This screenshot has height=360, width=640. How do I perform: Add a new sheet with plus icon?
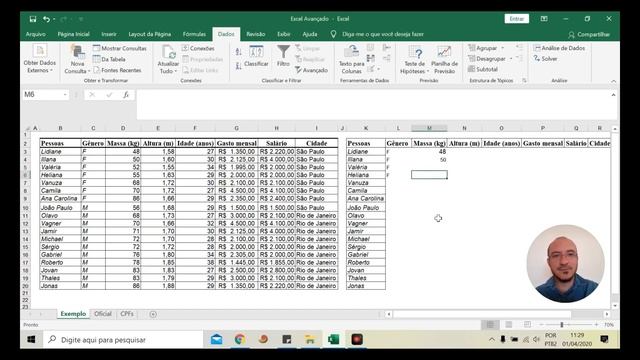[153, 314]
